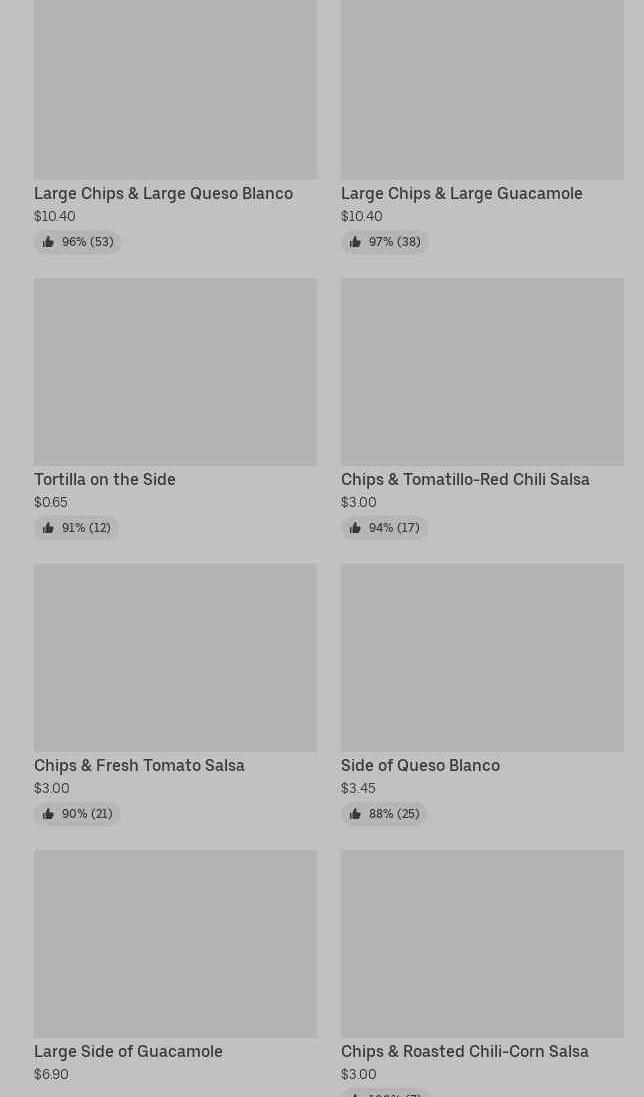644x1097 pixels.
Task: Select the Chips & Tomatillo-Red Chili Salsa photo
Action: coord(482,372)
